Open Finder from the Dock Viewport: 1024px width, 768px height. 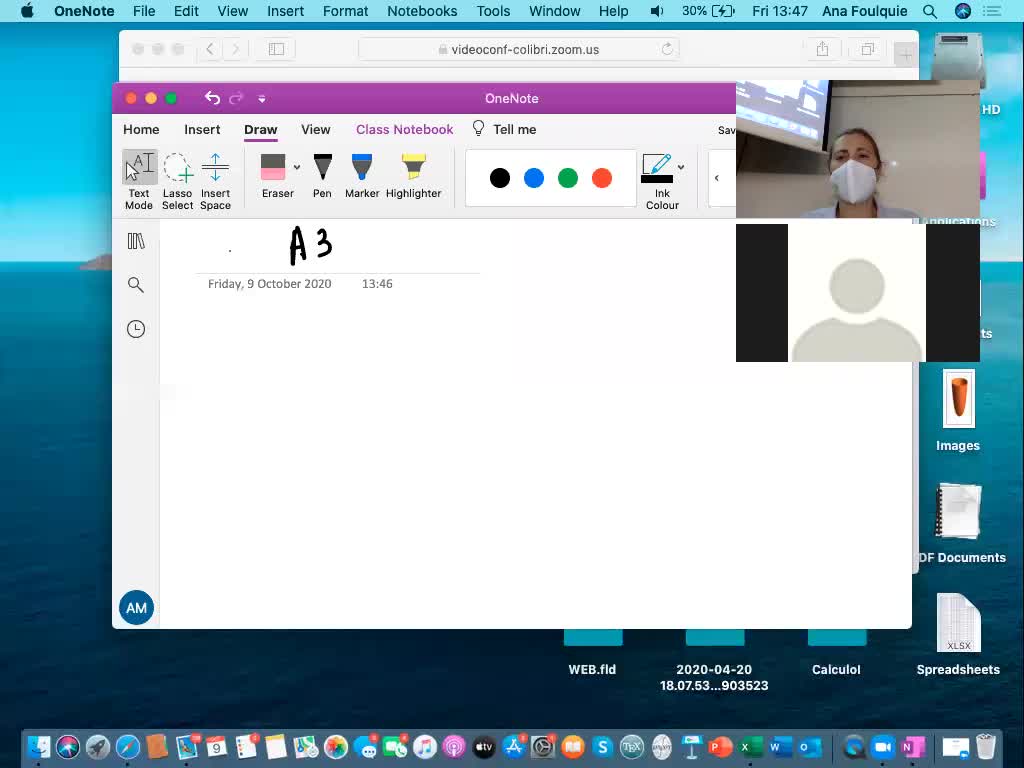point(39,747)
